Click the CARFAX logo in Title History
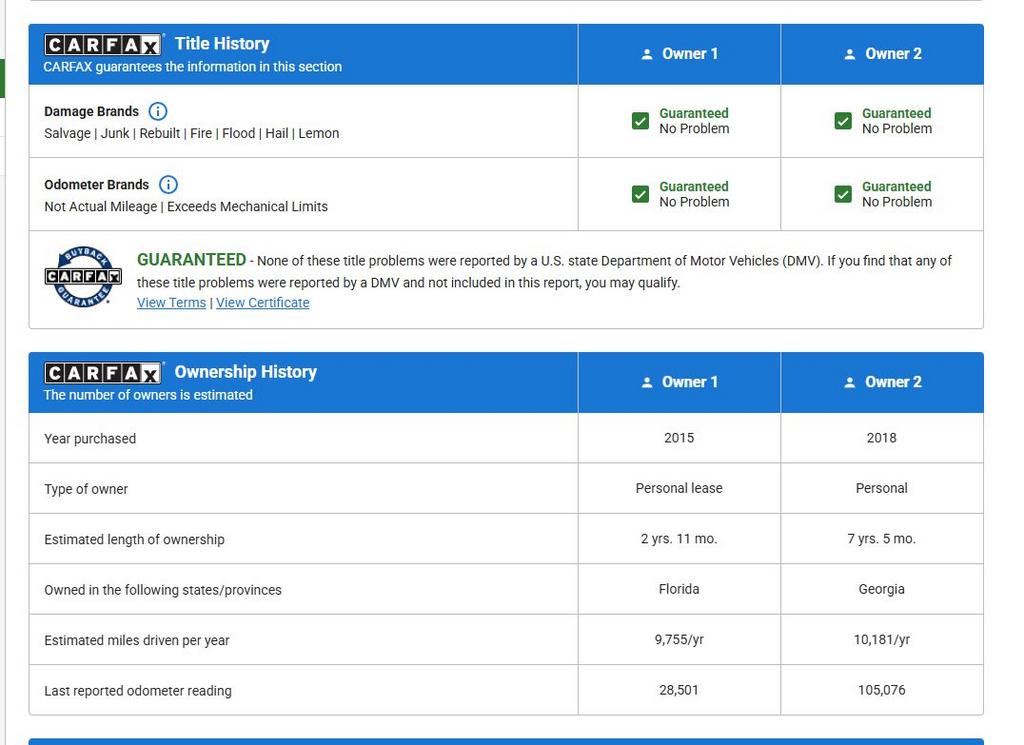The width and height of the screenshot is (1024, 745). (103, 45)
